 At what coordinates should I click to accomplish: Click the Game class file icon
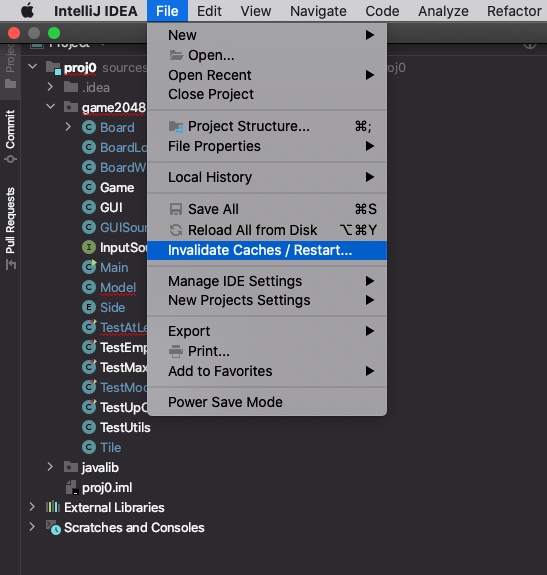[x=89, y=187]
